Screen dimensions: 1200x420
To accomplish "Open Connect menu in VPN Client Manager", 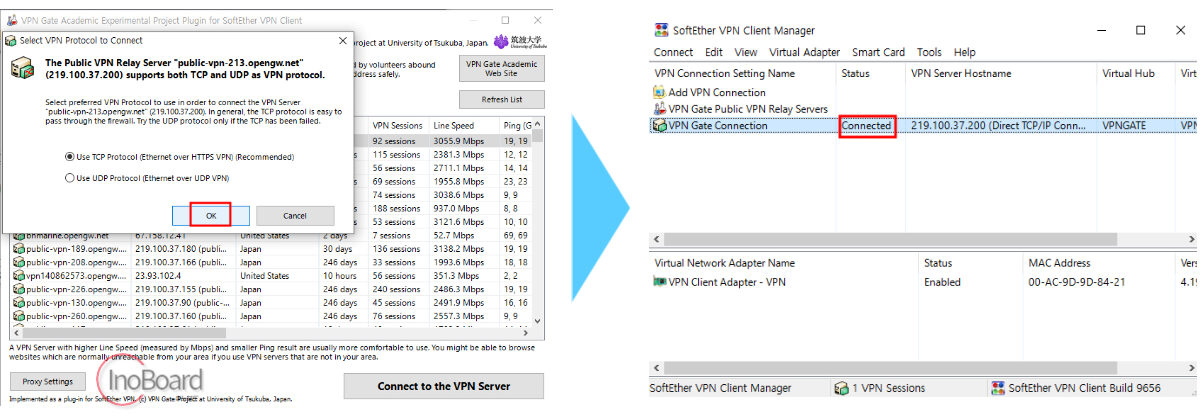I will 673,52.
